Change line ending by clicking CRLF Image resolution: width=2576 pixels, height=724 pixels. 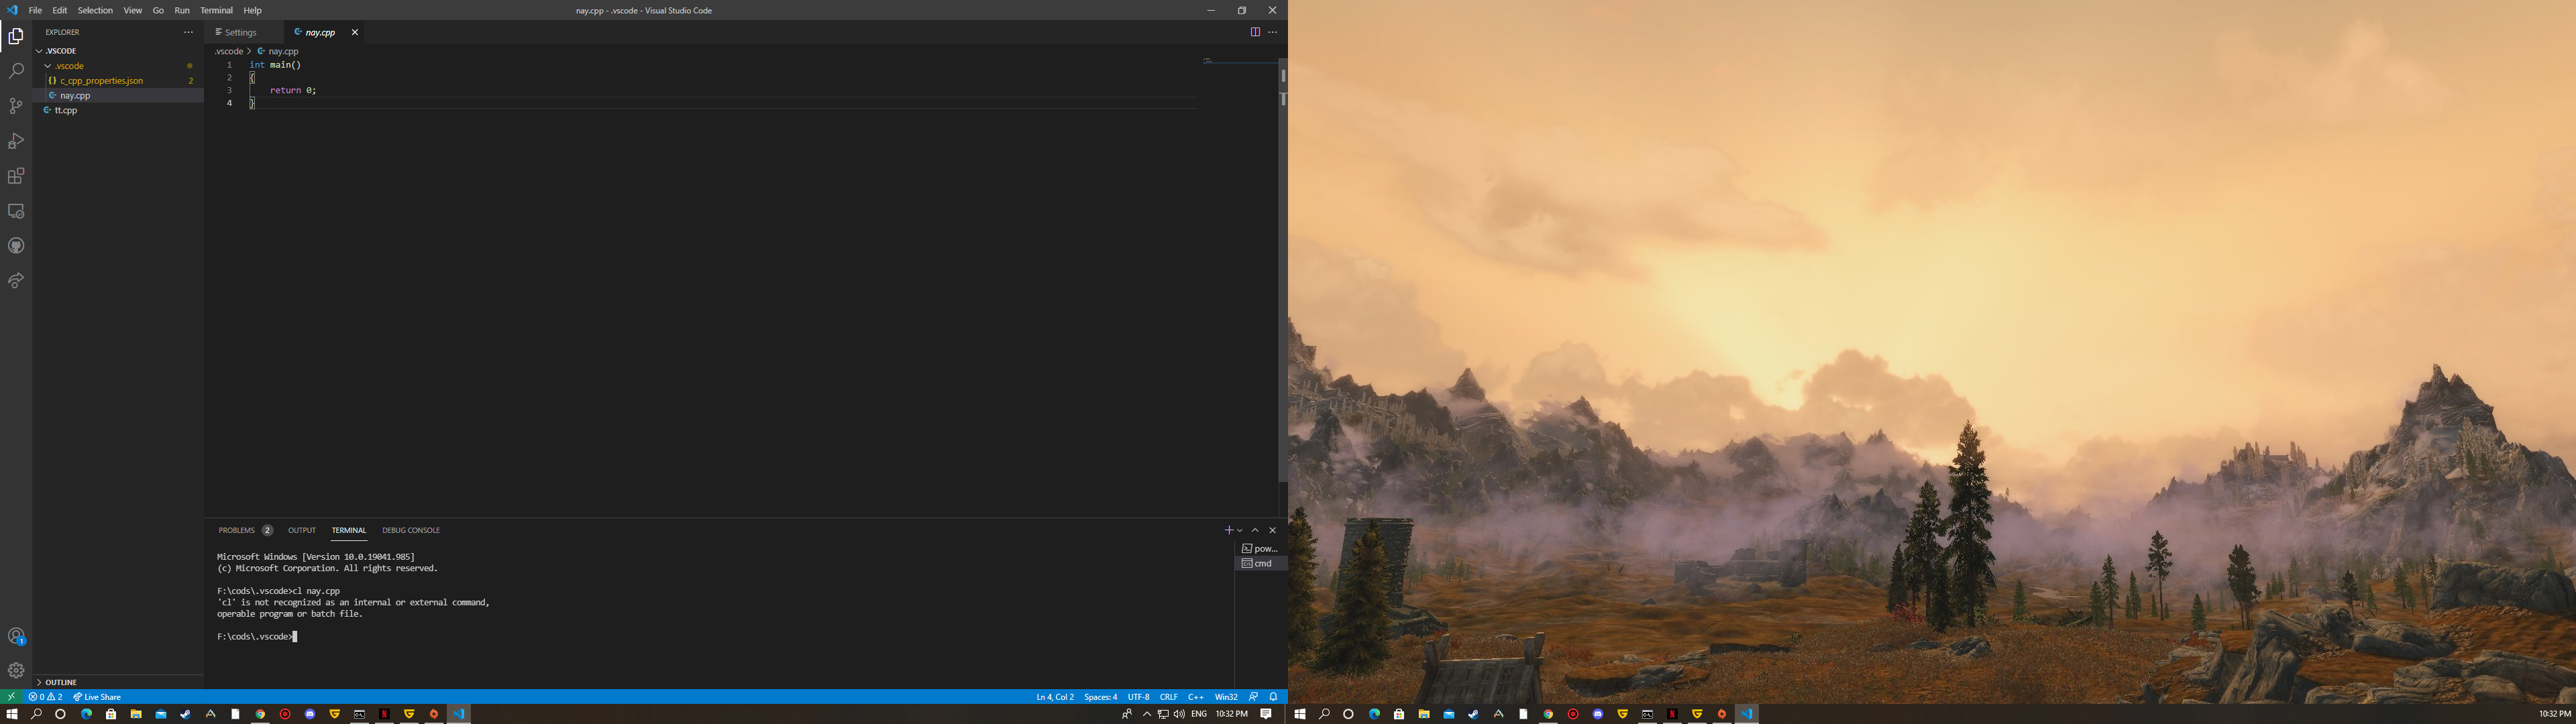(1168, 696)
